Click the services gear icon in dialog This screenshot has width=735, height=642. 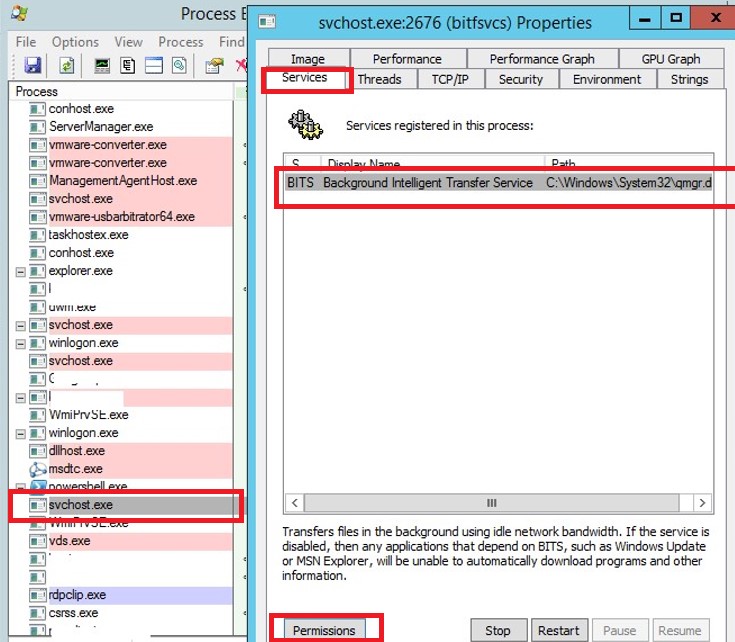pos(303,126)
